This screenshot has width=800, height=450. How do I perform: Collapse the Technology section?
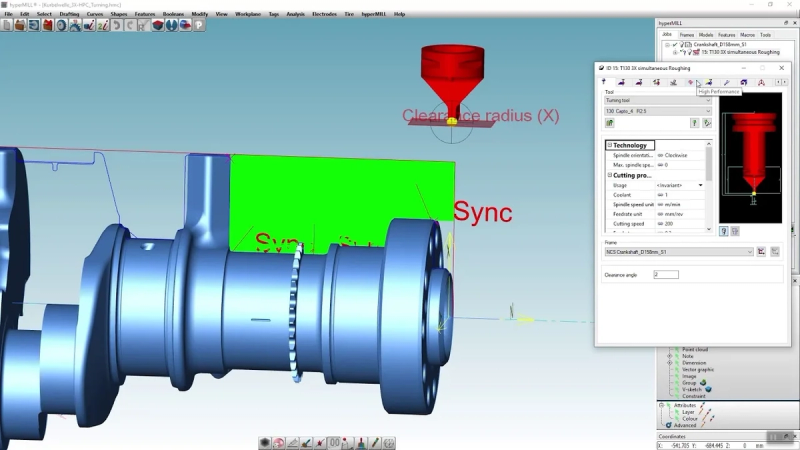click(609, 145)
